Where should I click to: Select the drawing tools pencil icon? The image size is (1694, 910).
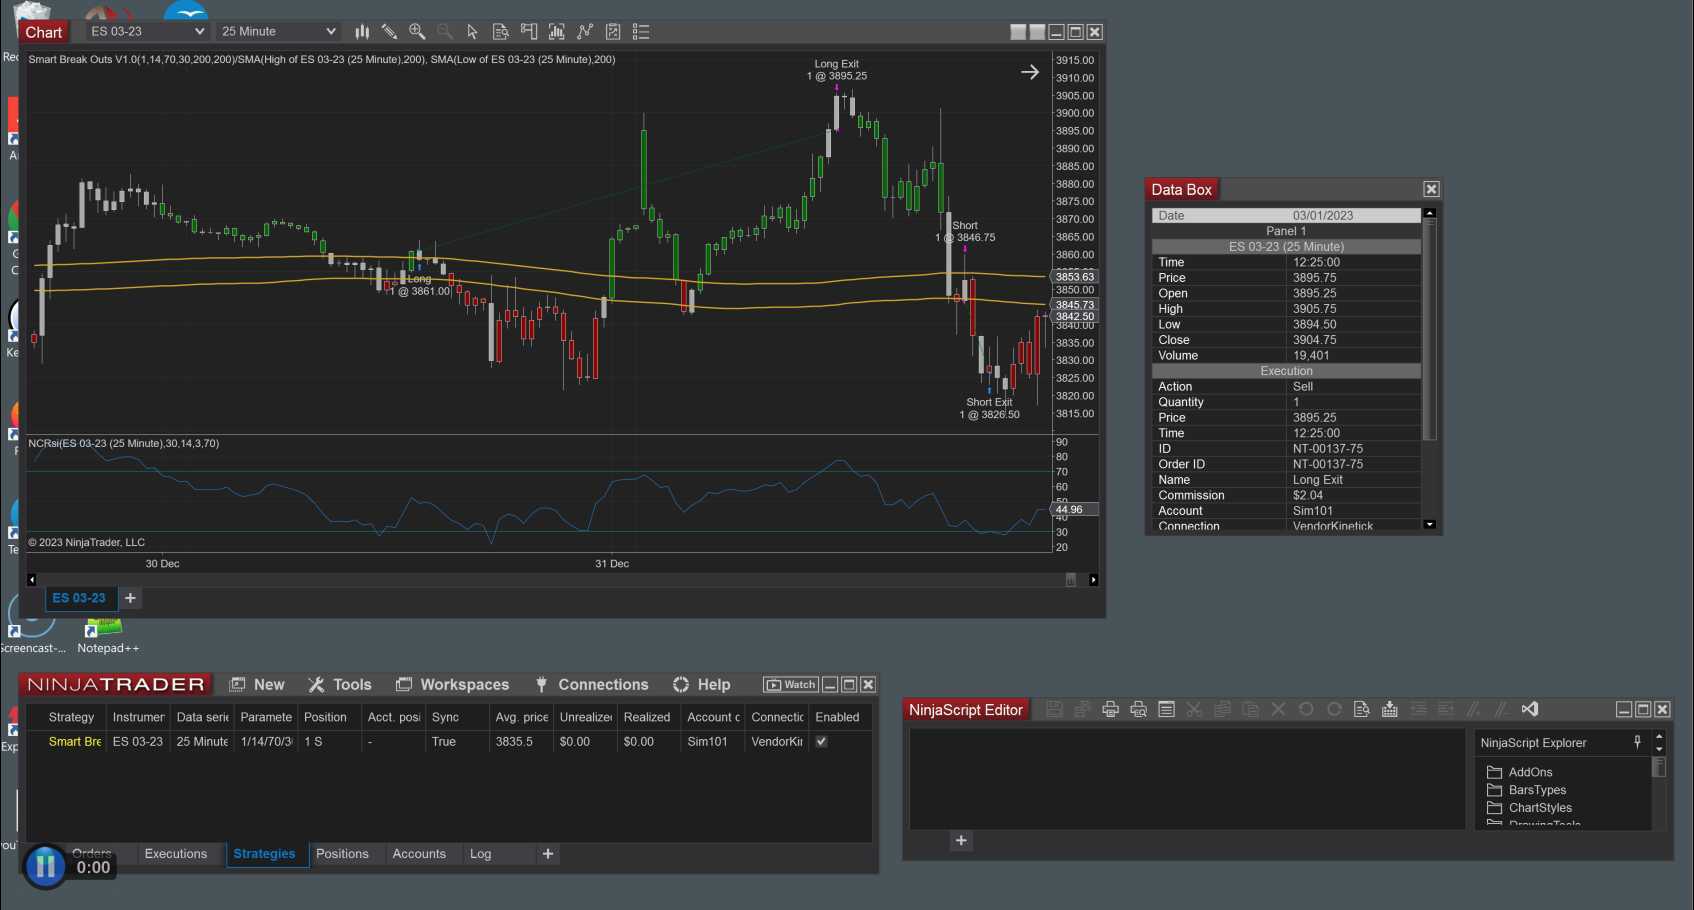(x=389, y=32)
